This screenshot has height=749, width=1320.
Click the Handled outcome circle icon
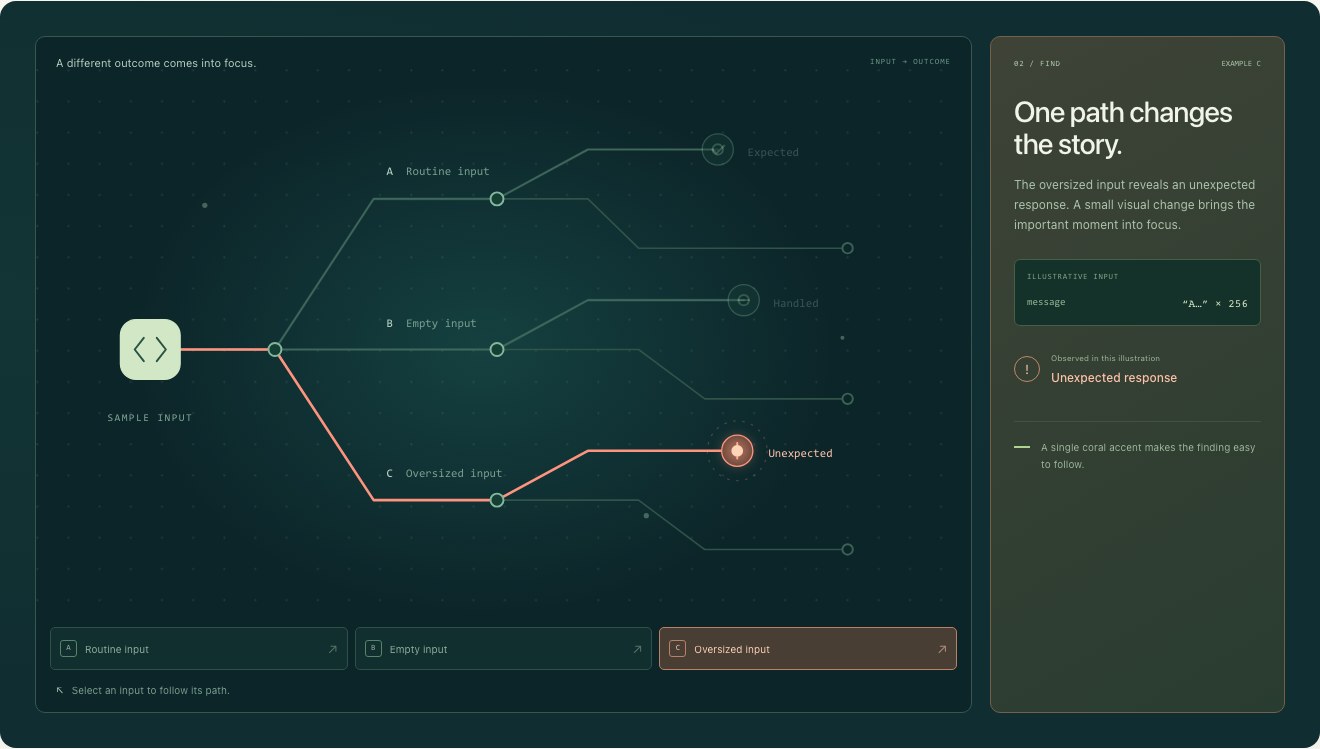click(x=743, y=300)
